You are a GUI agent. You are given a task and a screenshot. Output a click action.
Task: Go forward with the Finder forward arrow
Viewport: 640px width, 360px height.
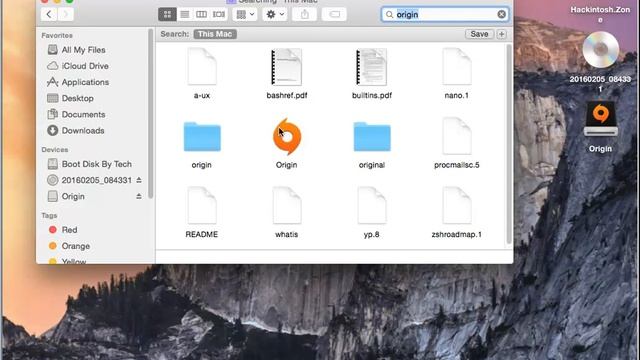66,14
